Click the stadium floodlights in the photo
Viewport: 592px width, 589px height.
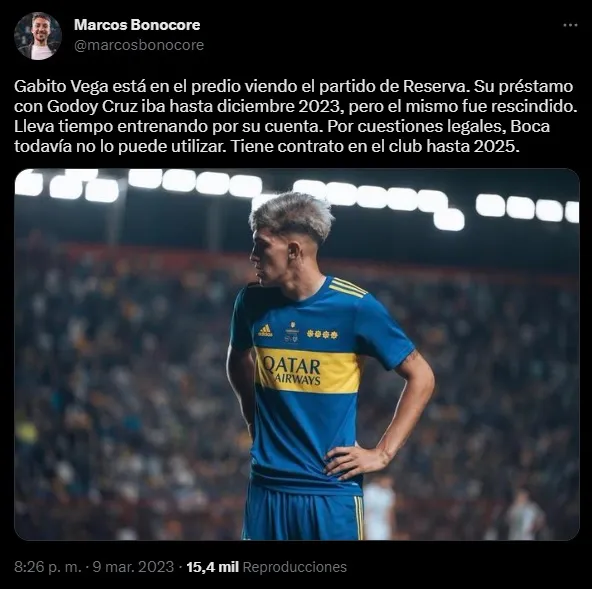297,196
